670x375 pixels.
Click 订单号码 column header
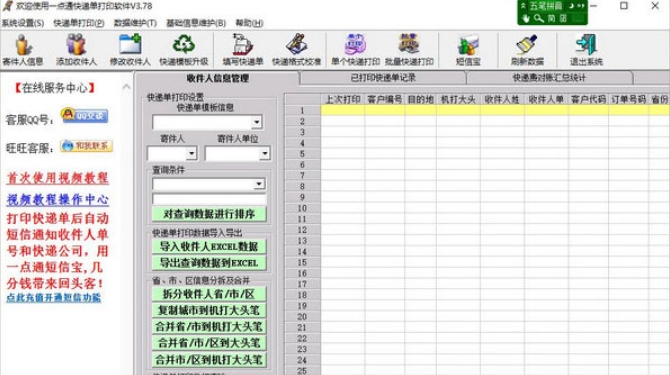point(628,100)
